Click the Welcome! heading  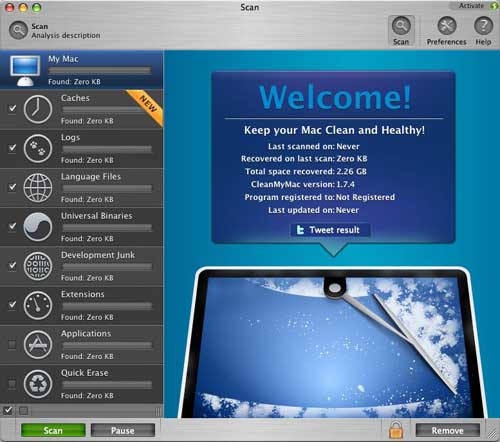(335, 97)
